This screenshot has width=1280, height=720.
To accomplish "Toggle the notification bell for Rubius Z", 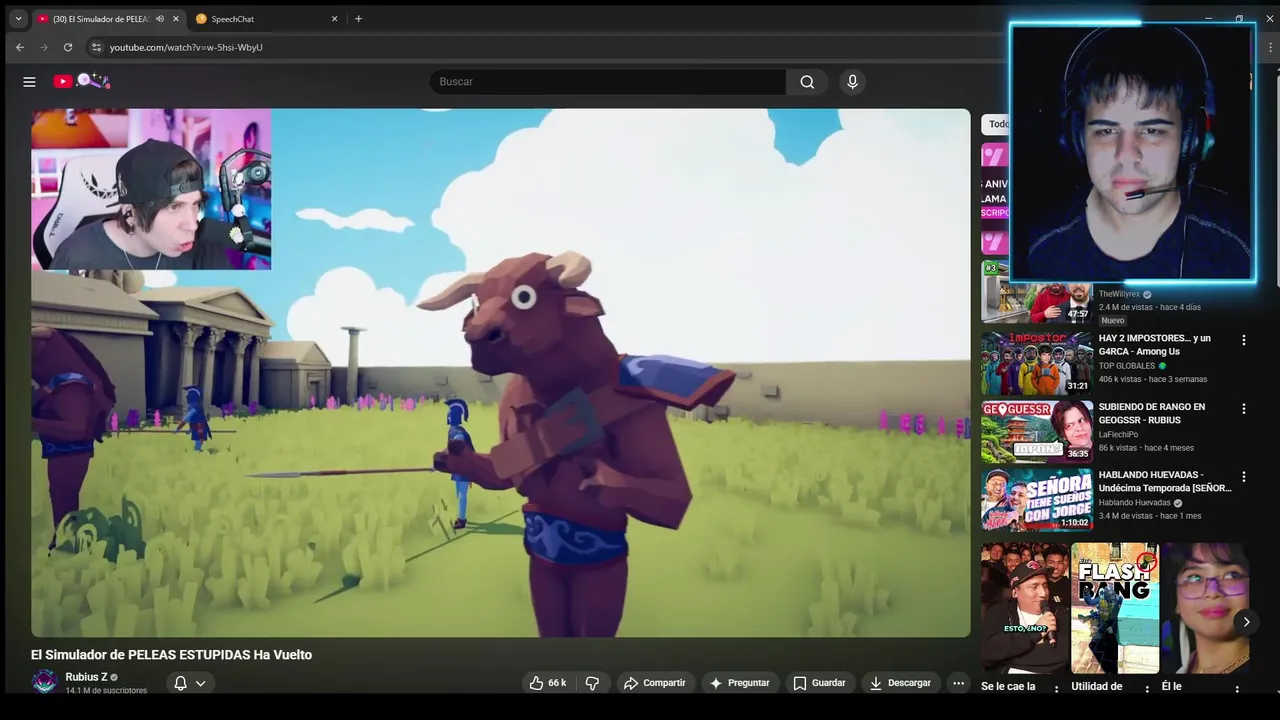I will 181,683.
